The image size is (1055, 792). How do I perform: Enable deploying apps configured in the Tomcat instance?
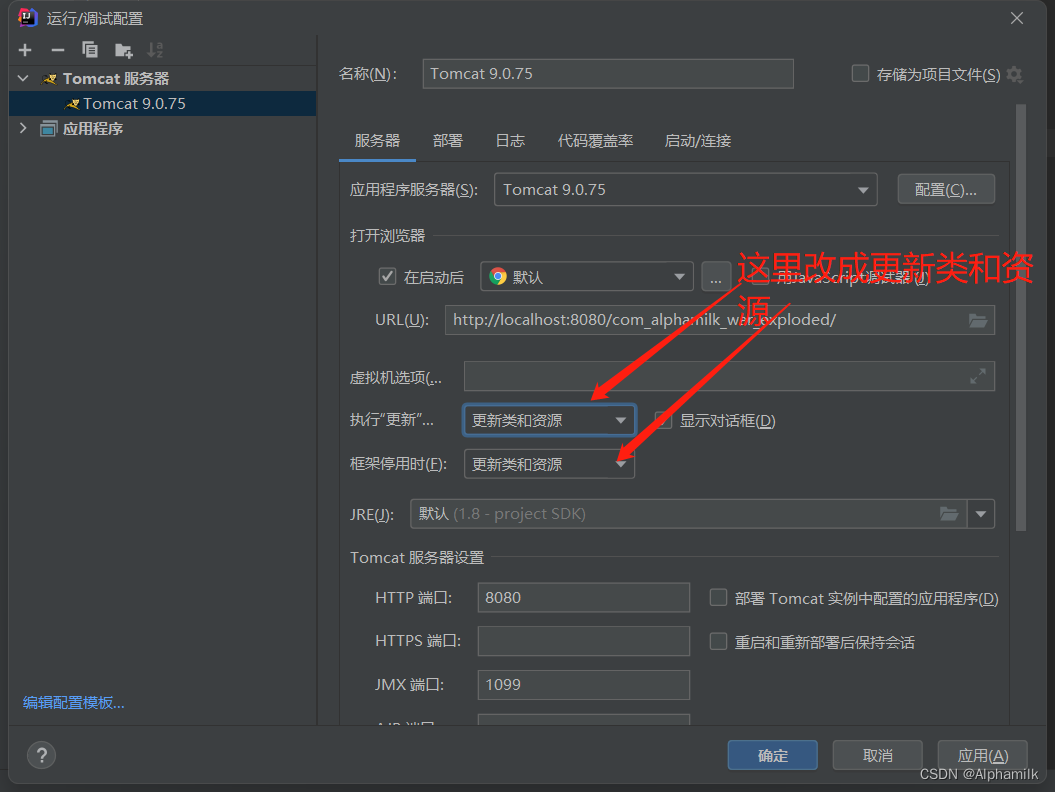coord(719,598)
